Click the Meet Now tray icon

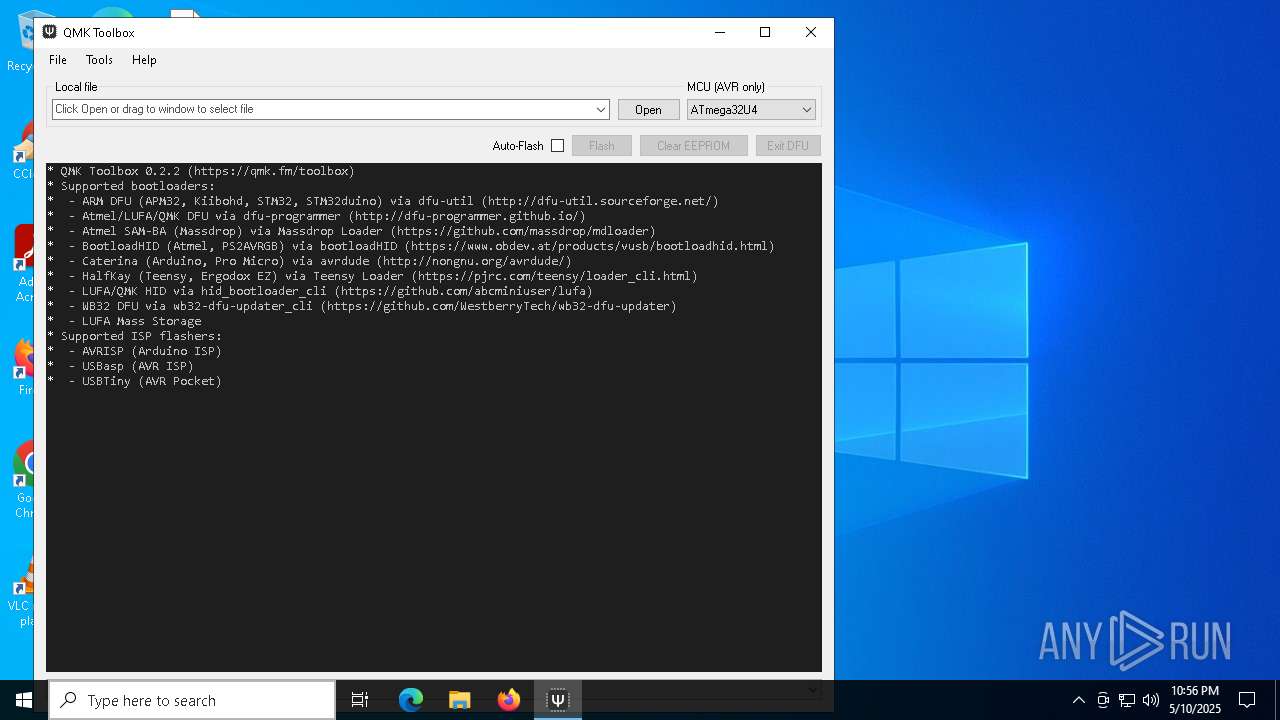[1103, 700]
